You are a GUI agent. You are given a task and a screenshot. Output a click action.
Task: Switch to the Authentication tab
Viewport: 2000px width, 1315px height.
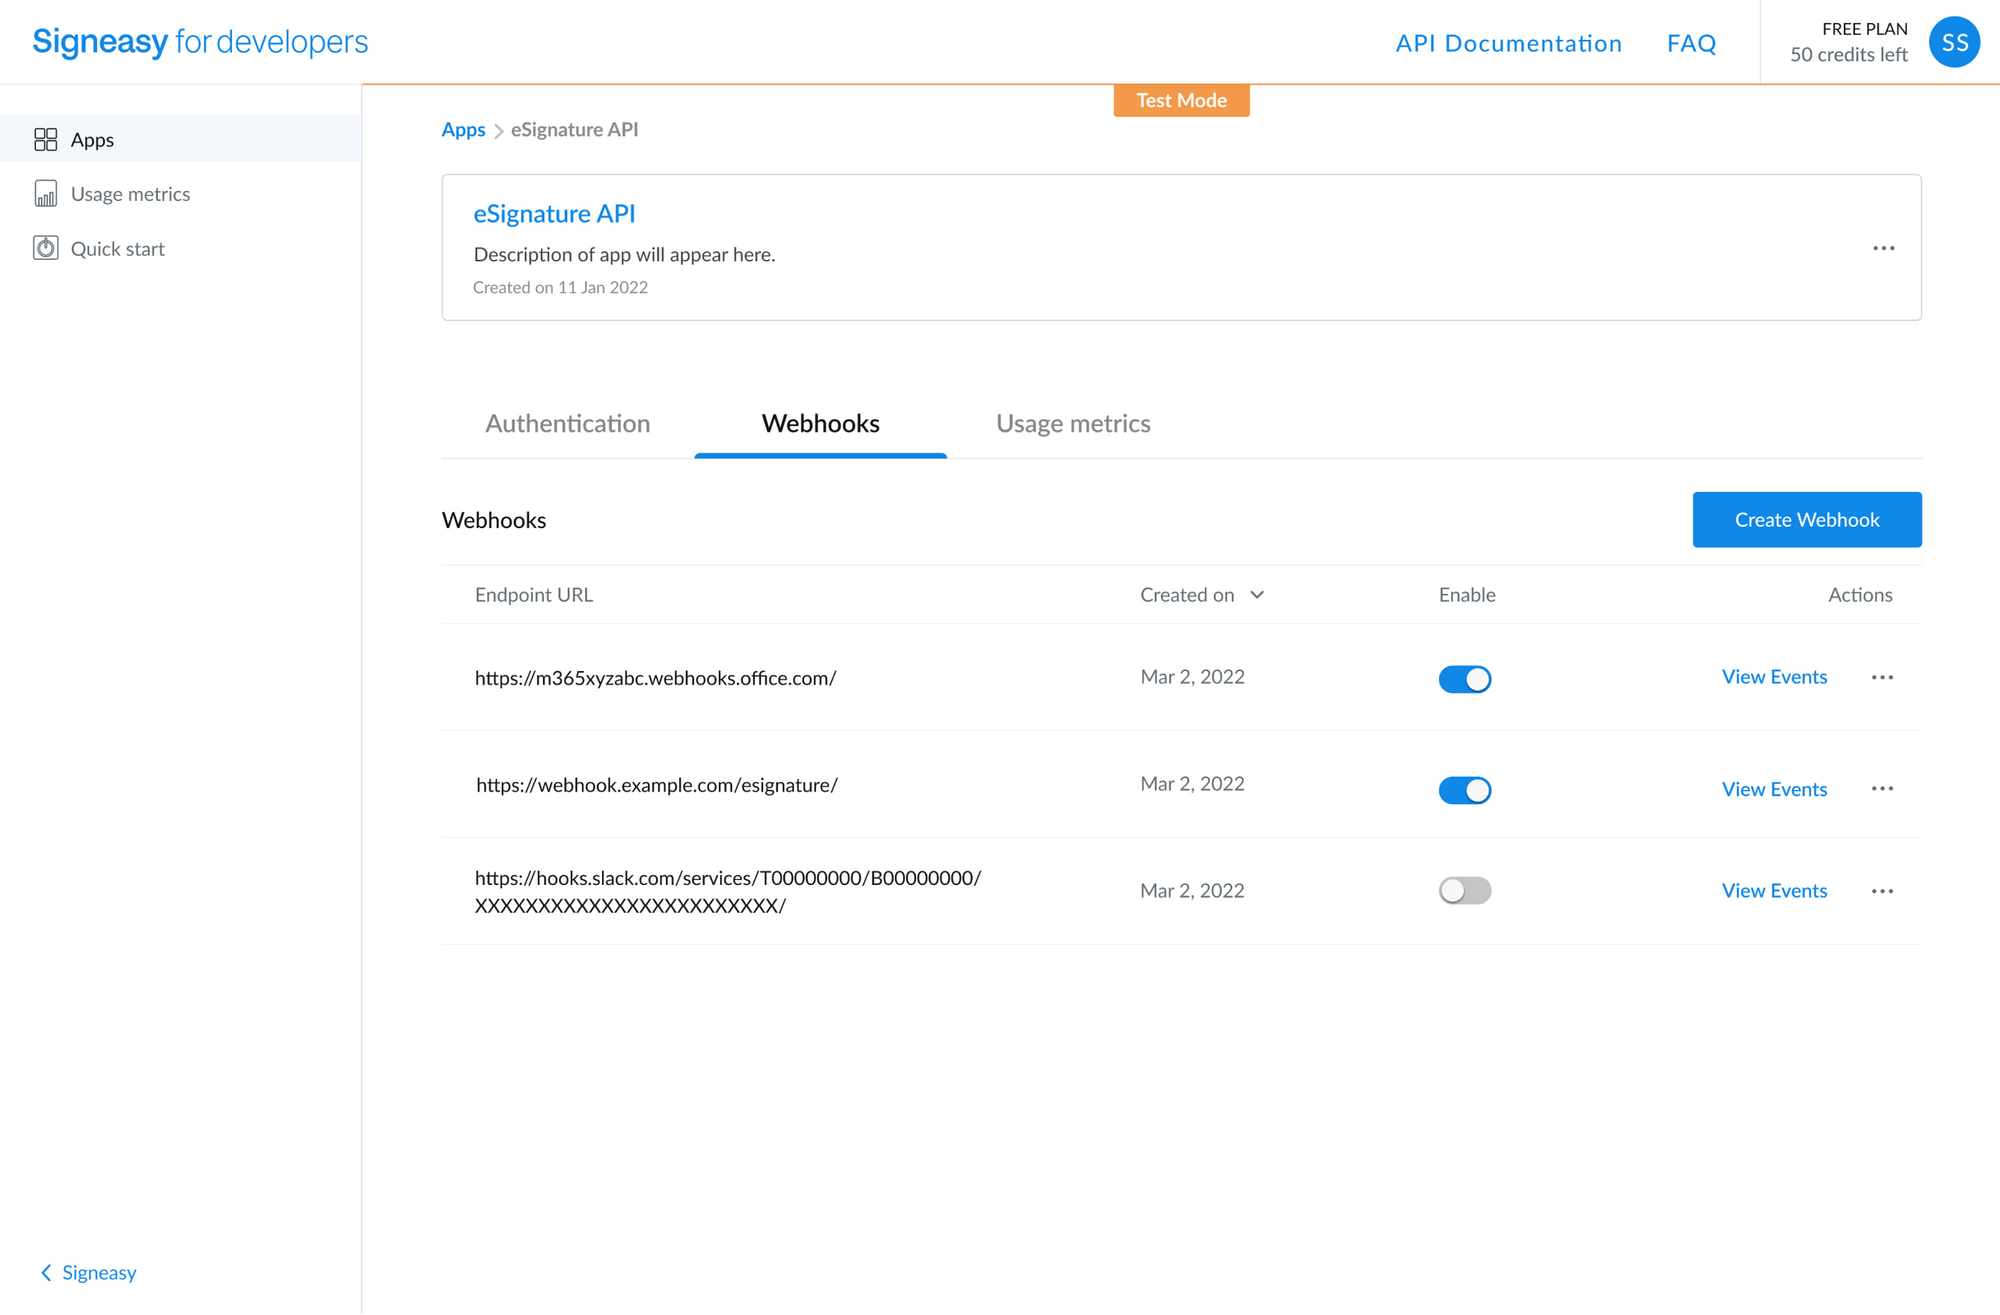pos(567,423)
